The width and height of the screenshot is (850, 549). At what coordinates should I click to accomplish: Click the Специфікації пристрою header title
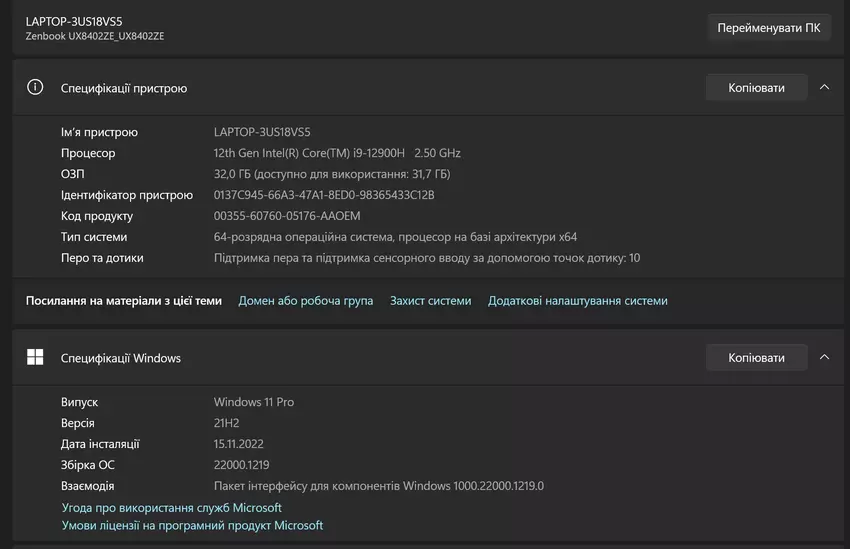click(124, 88)
